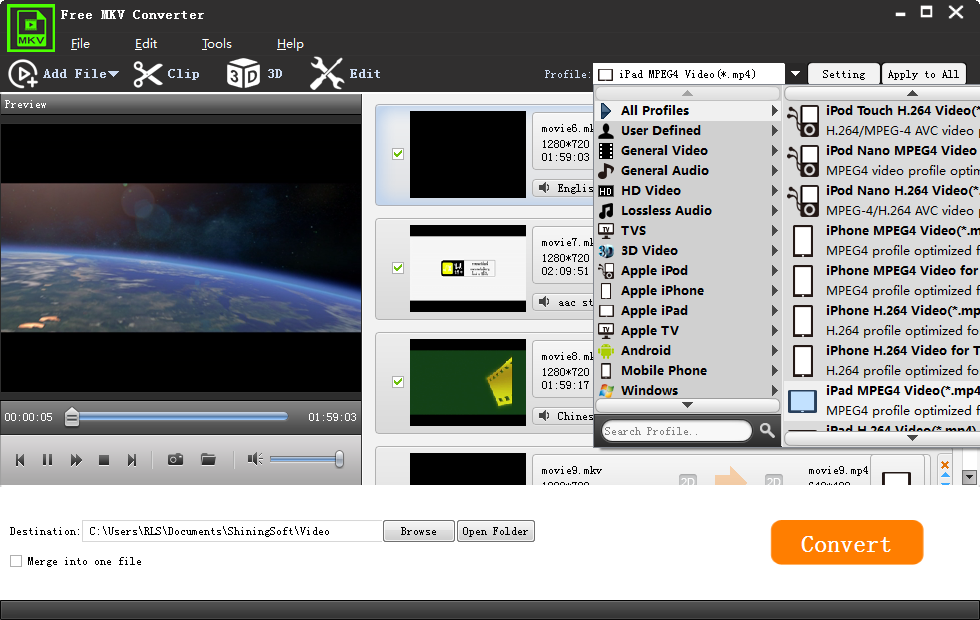
Task: Open the Clip scissors tool
Action: click(148, 74)
